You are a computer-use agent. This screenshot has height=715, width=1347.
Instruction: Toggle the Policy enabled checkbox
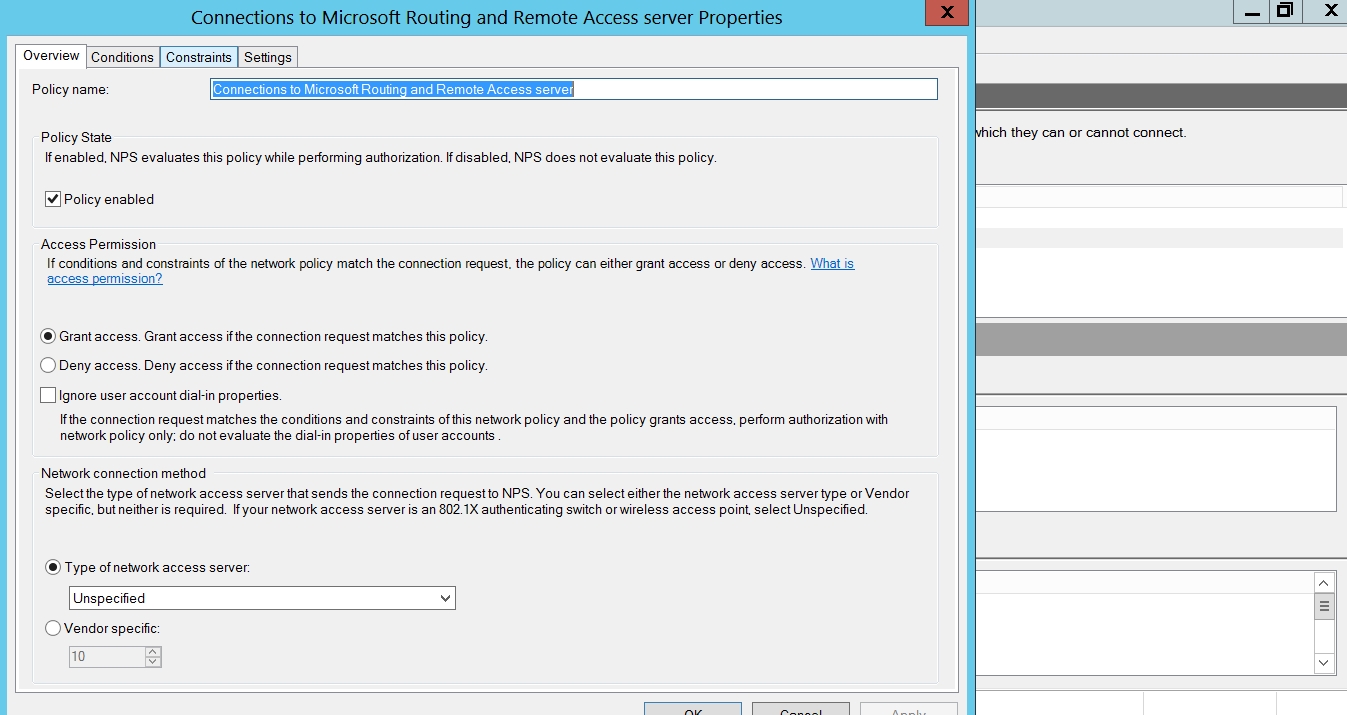point(53,199)
